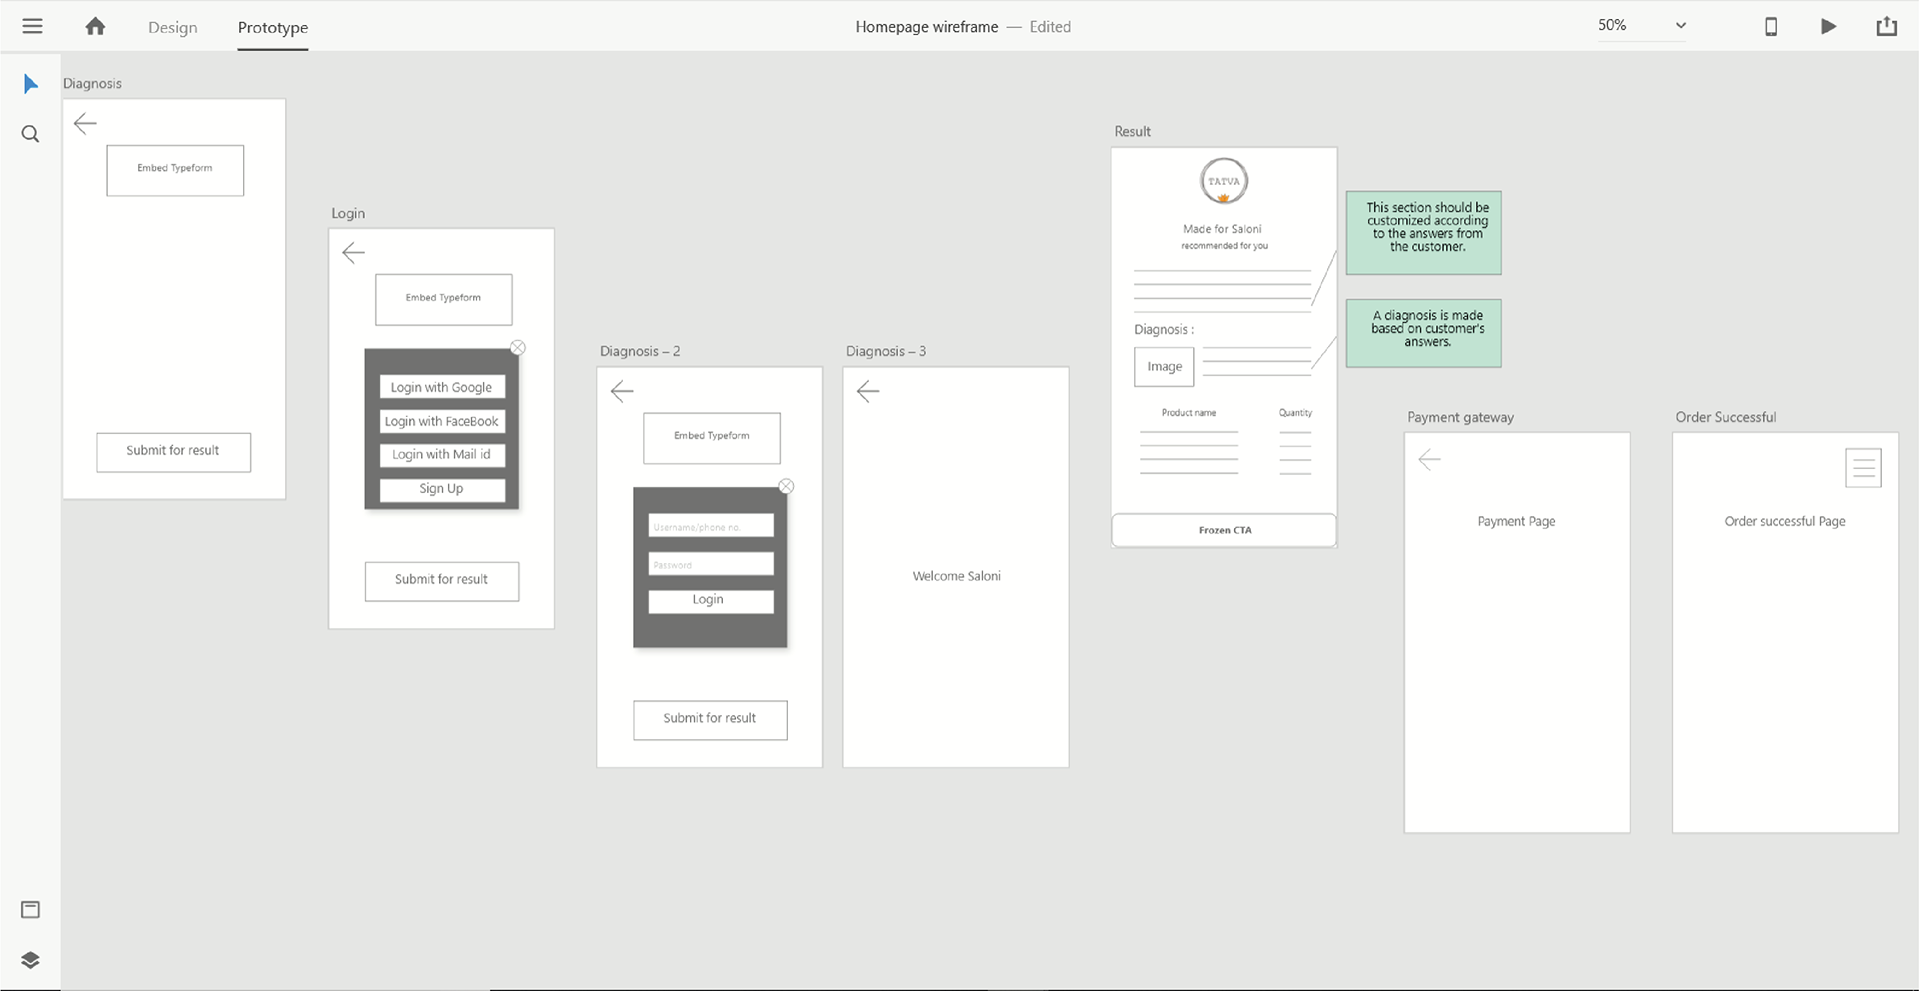Select the Result artboard title
This screenshot has height=991, width=1920.
(1133, 131)
